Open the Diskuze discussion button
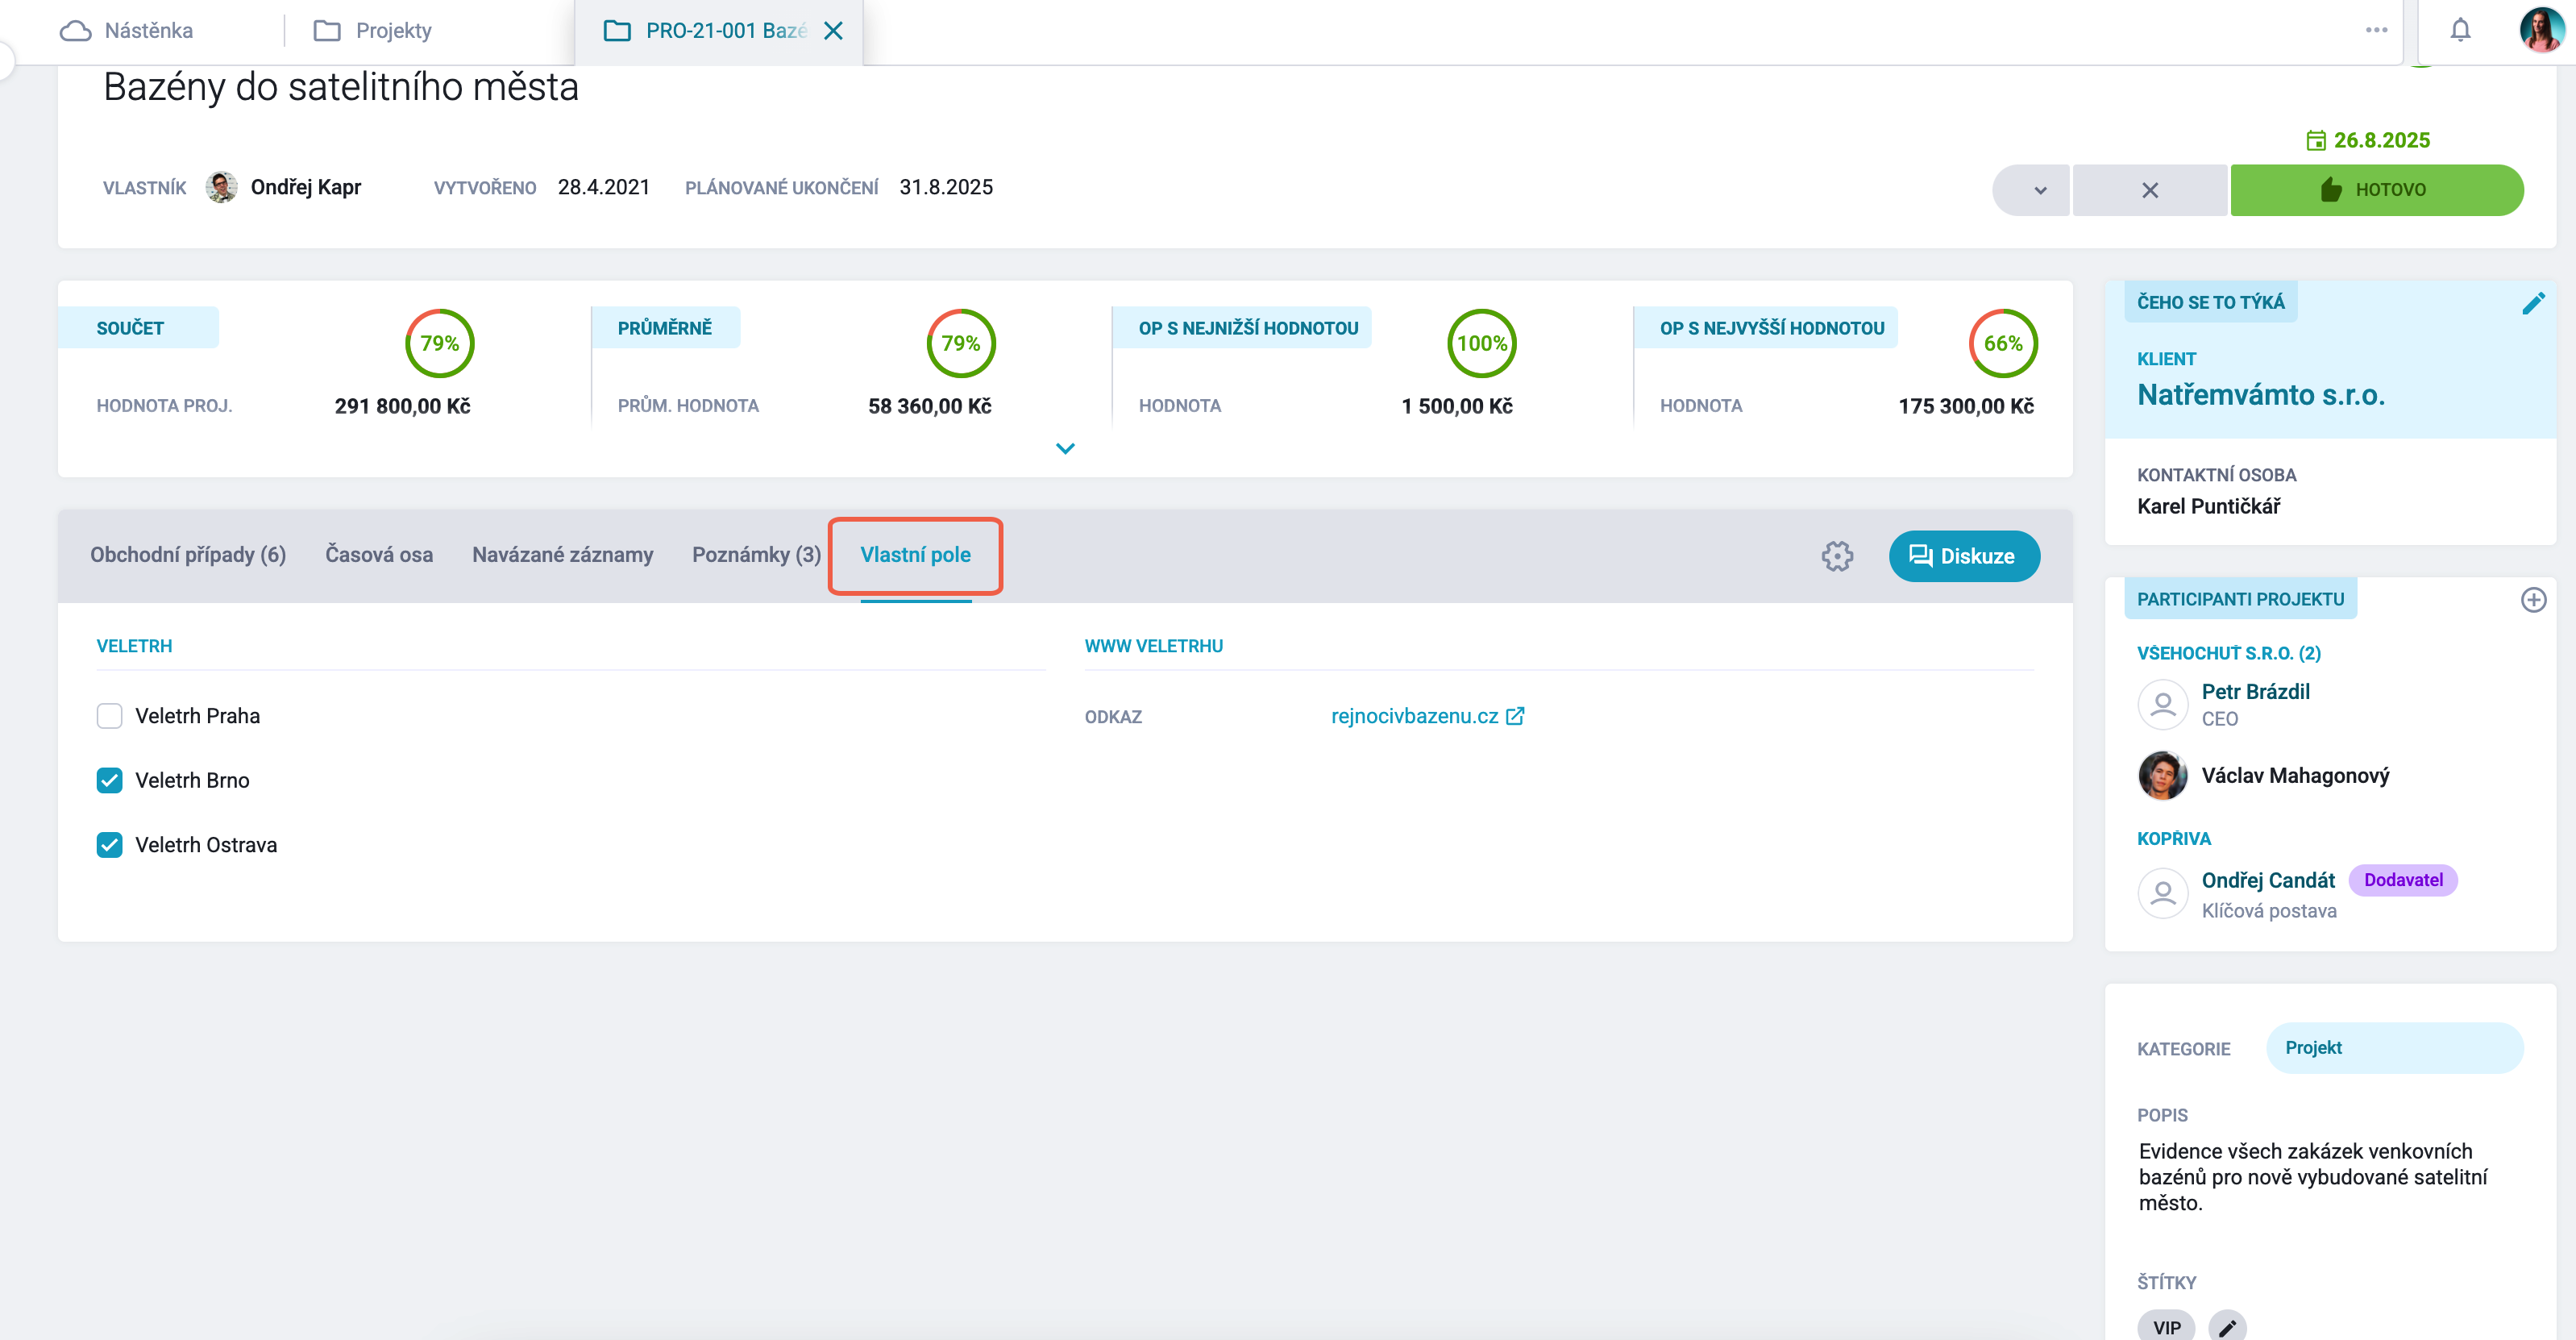This screenshot has height=1340, width=2576. click(x=1964, y=556)
